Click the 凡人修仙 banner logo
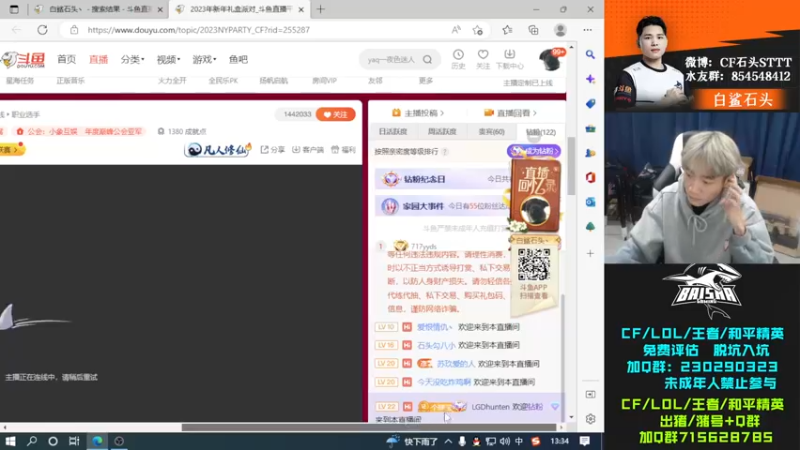Screen dimensions: 800x450 click(218, 149)
